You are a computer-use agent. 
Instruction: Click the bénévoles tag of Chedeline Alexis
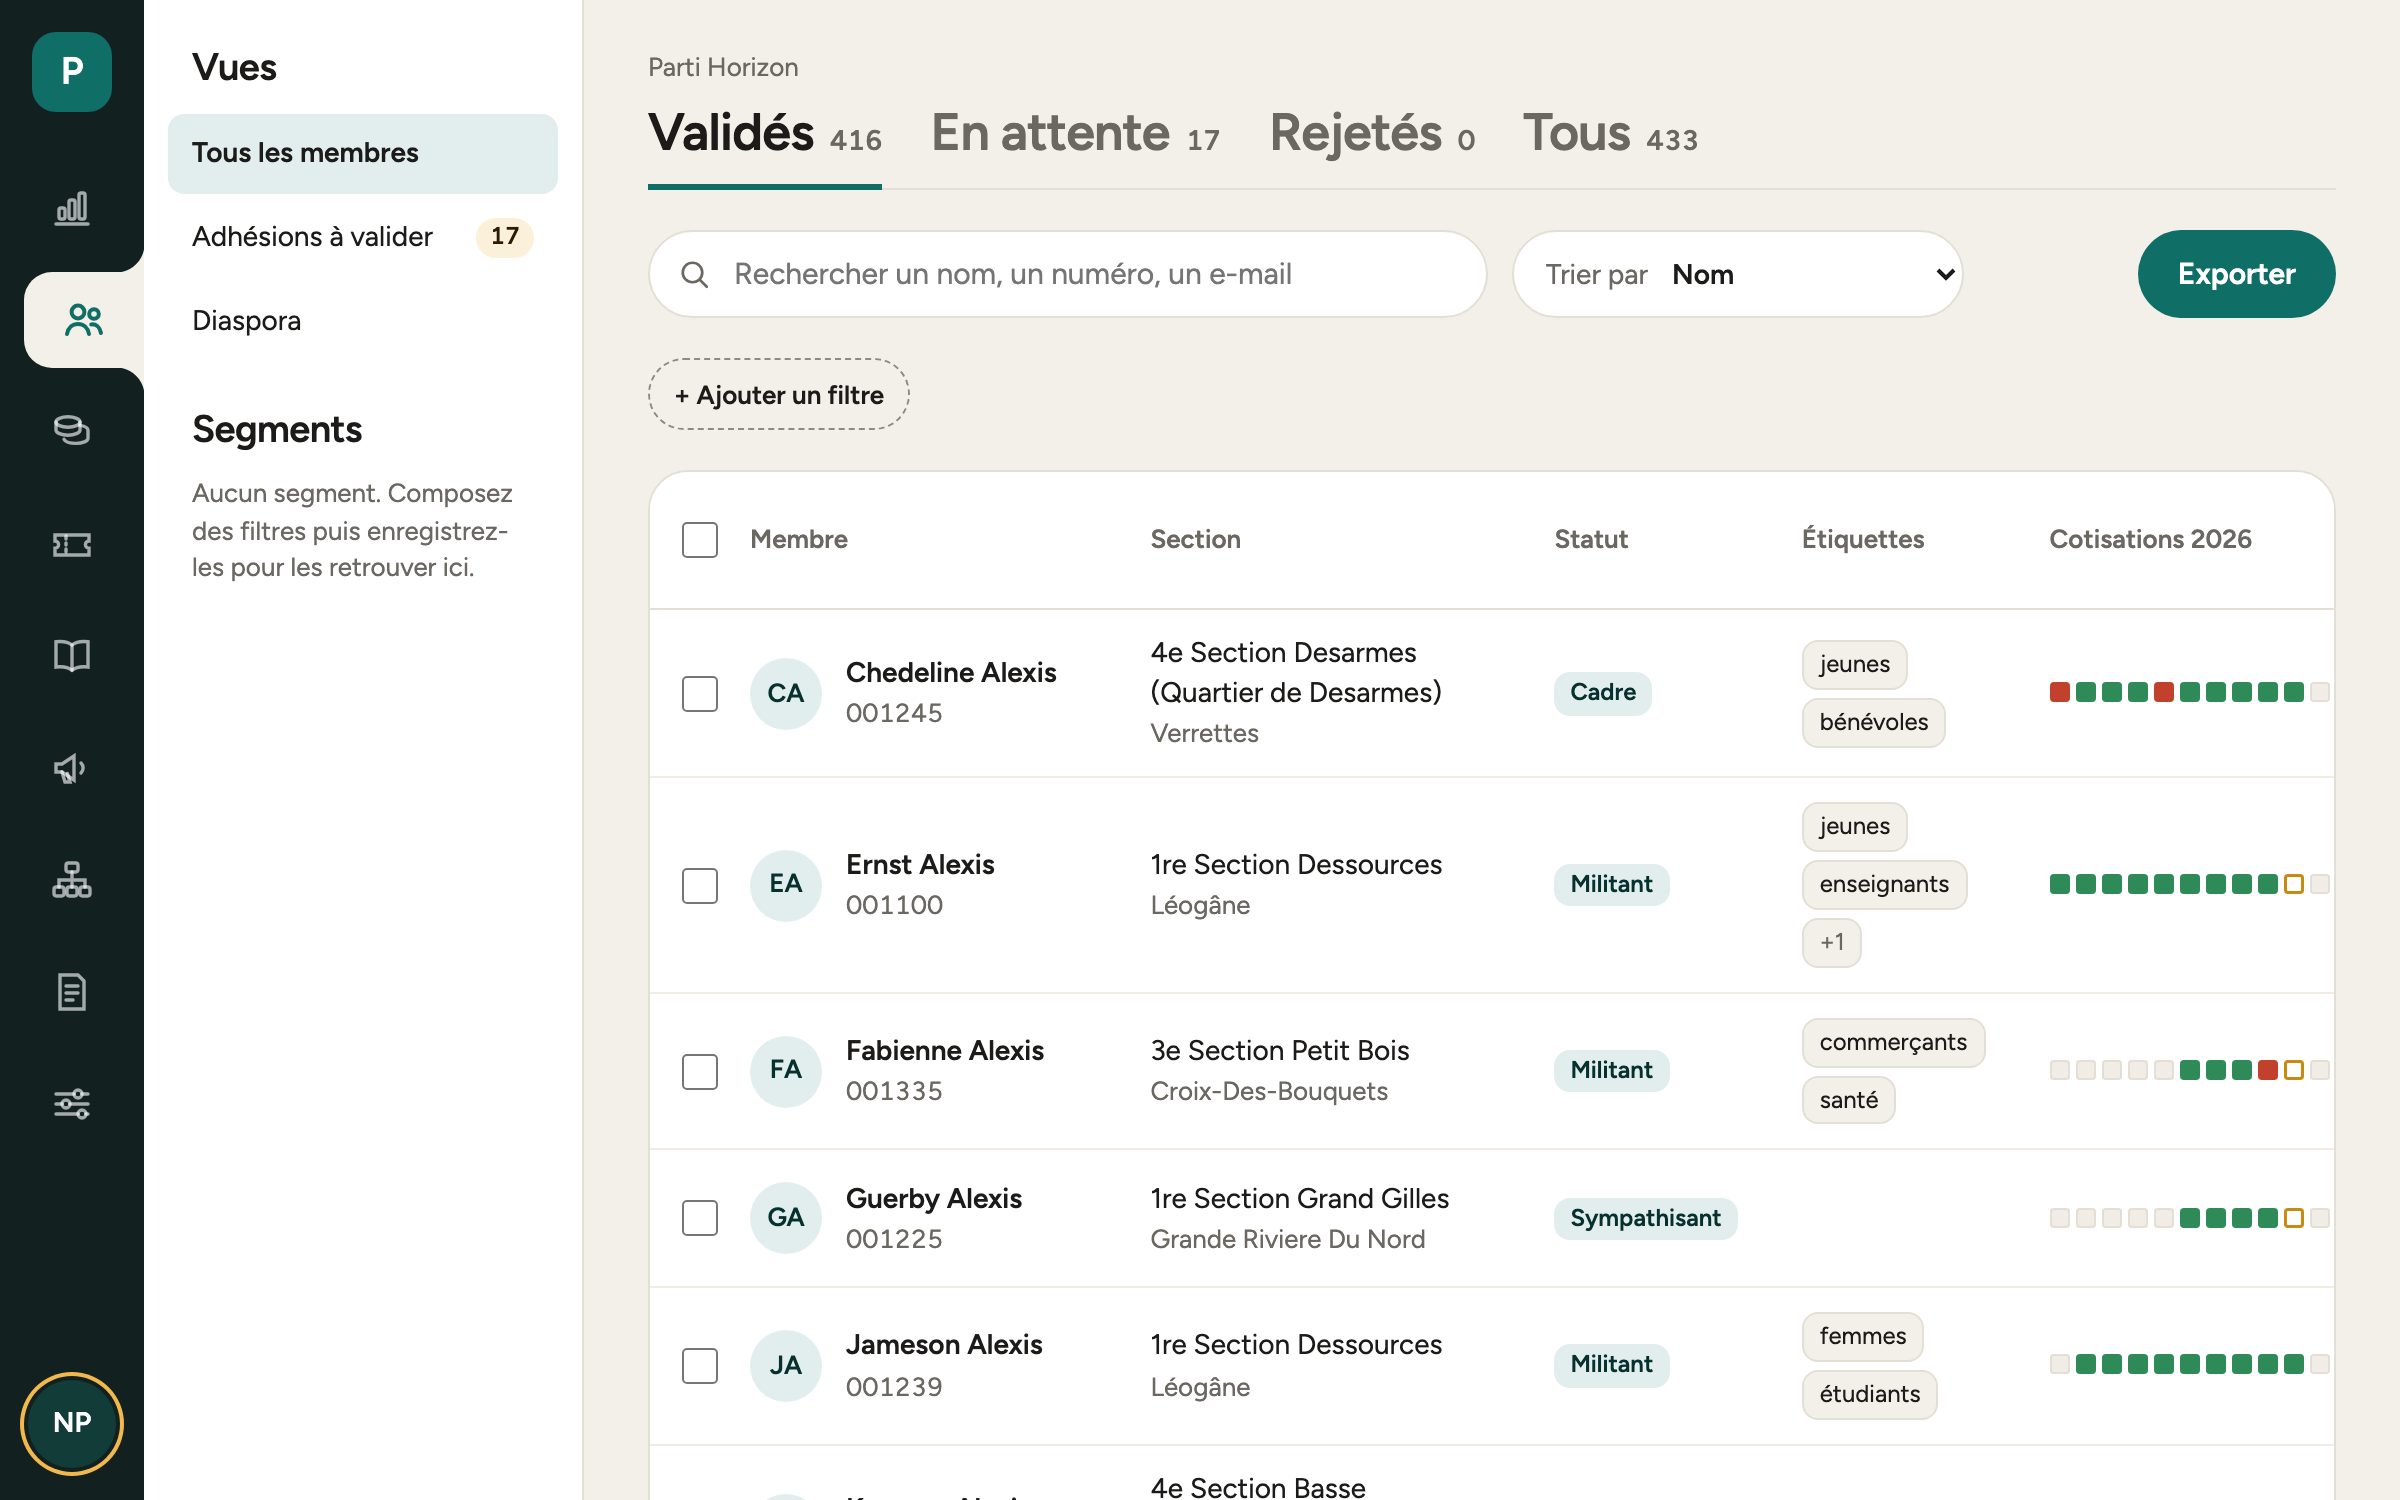point(1873,722)
